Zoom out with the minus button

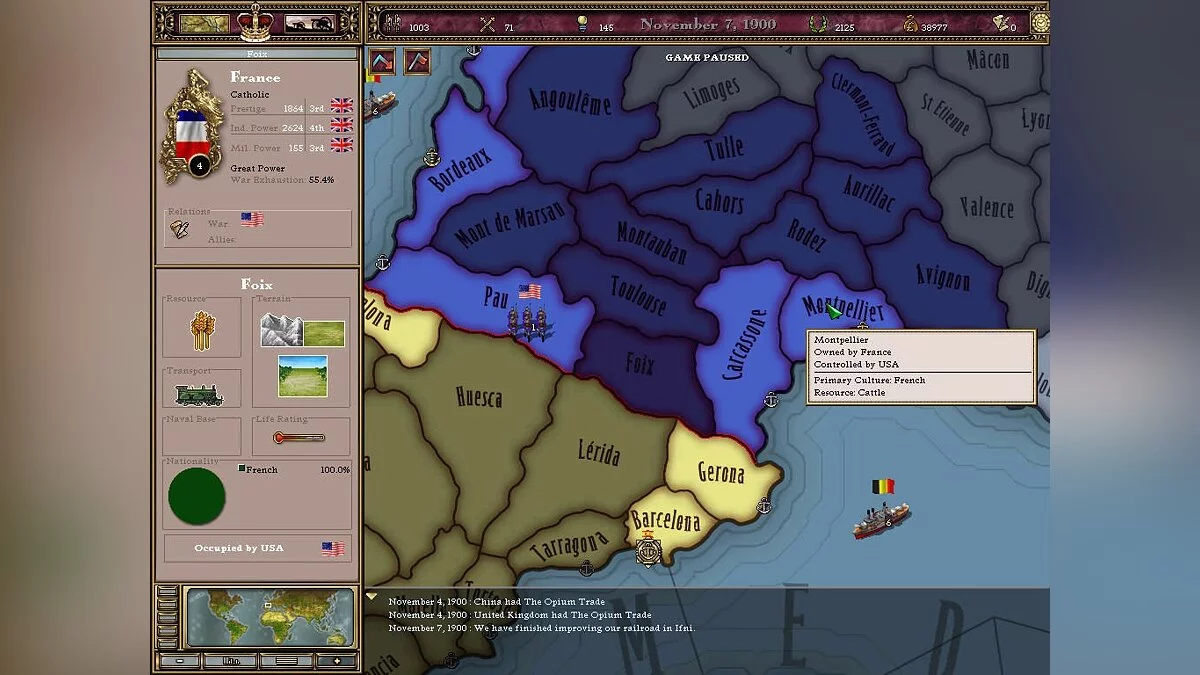[179, 661]
